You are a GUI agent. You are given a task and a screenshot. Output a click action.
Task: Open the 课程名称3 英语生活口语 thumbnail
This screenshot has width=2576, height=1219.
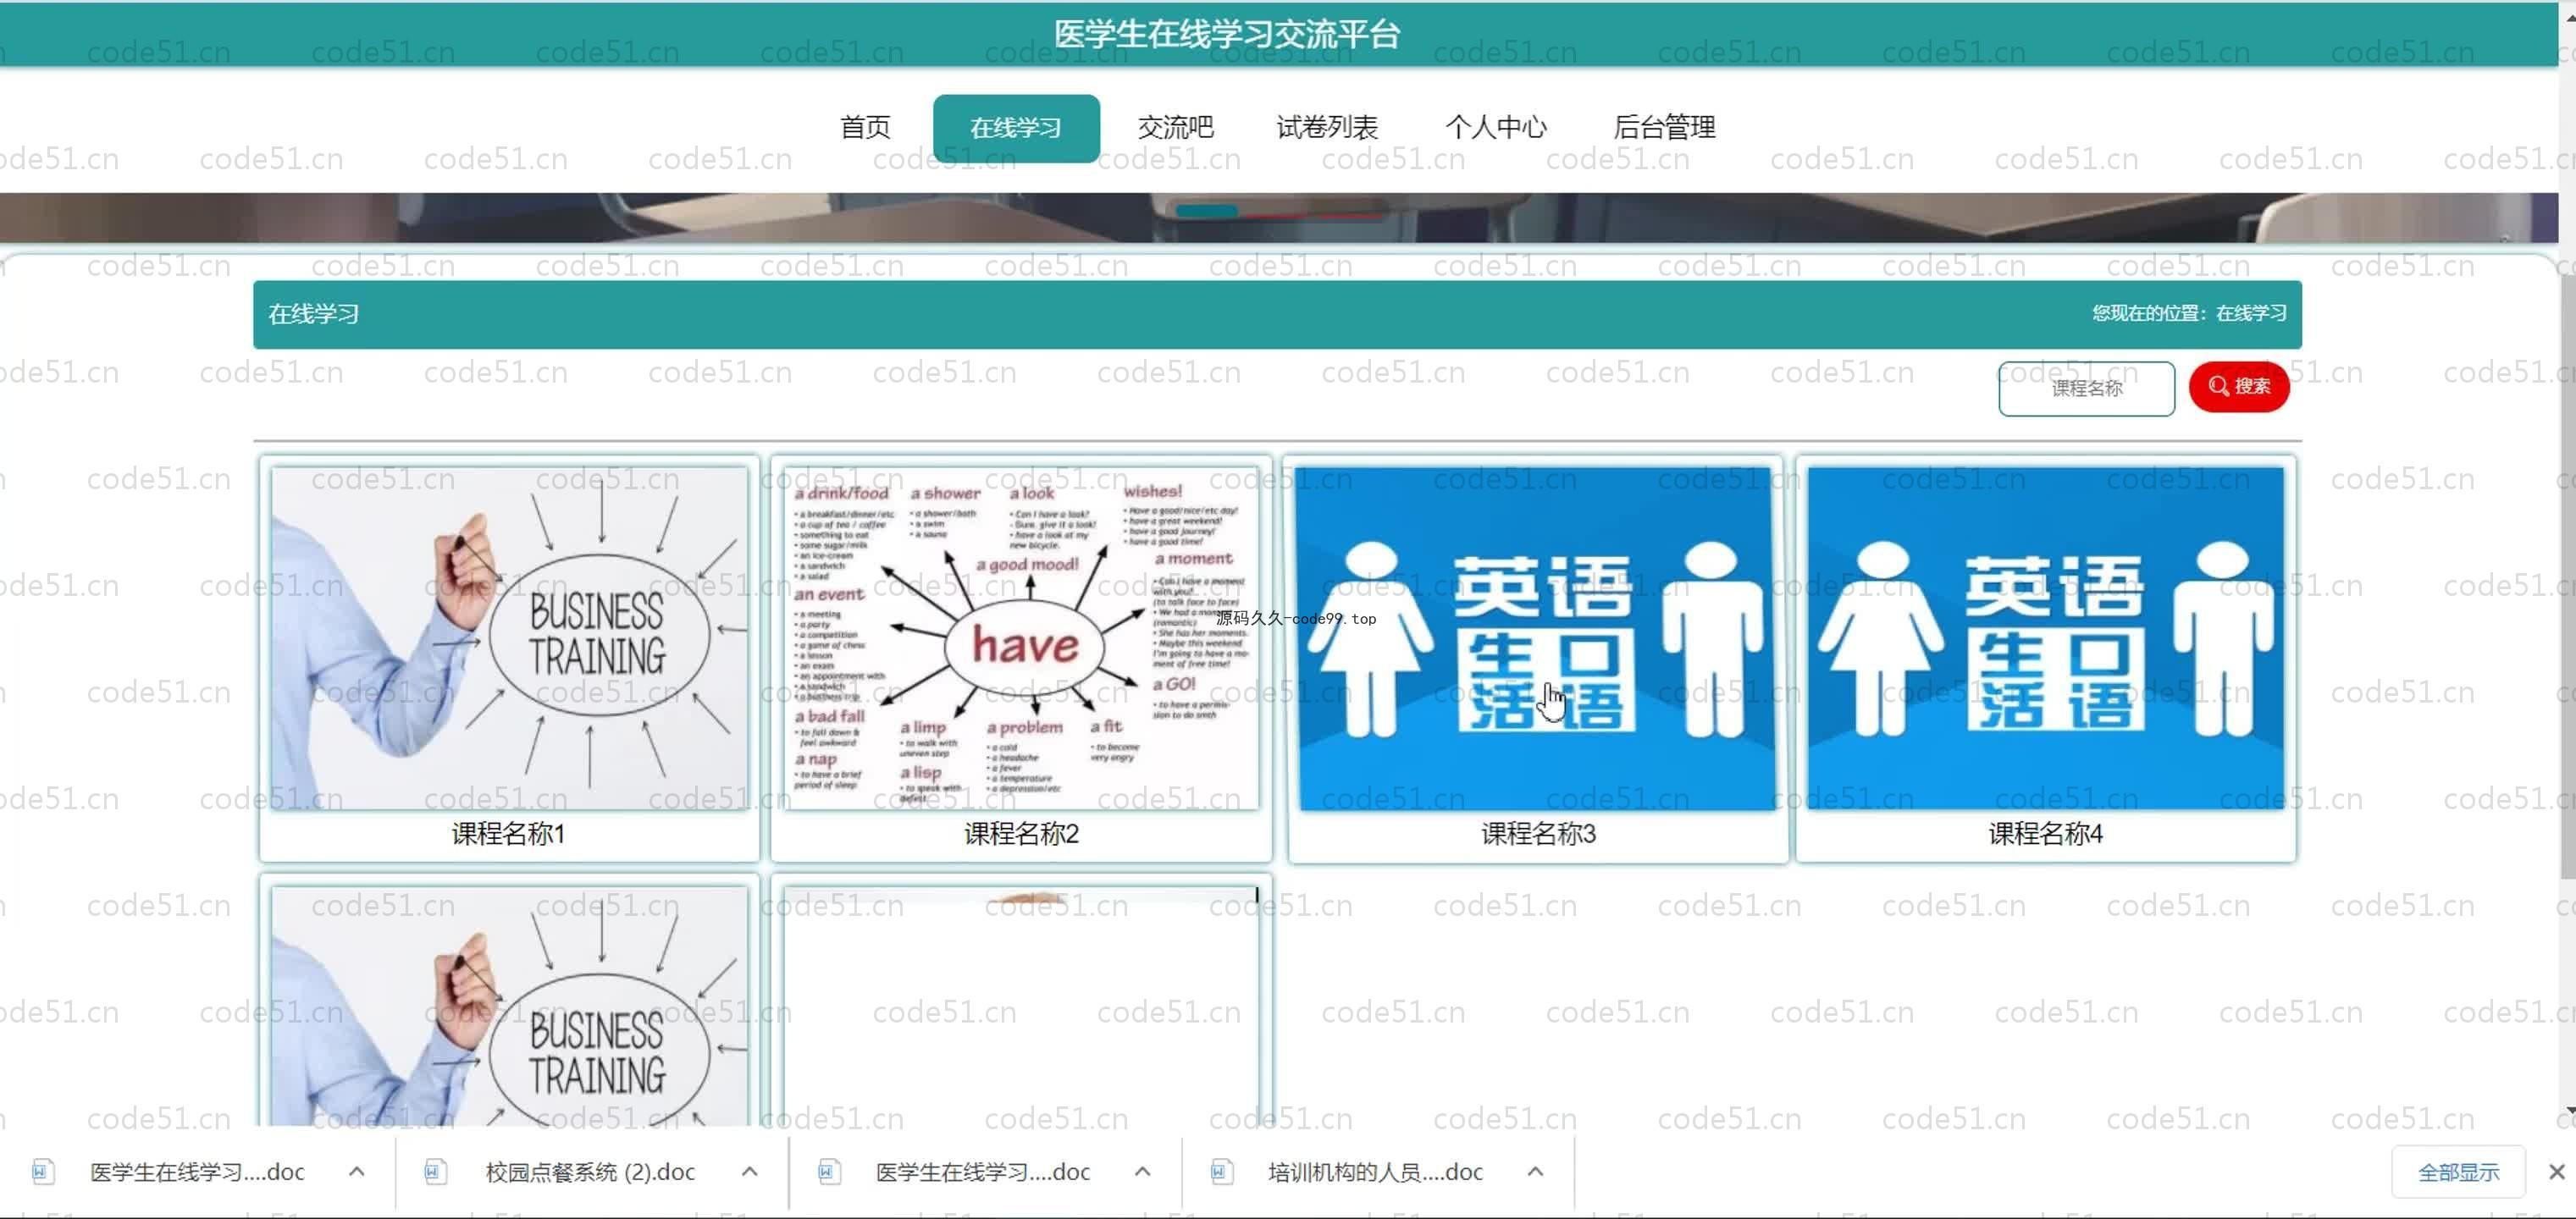click(1538, 638)
